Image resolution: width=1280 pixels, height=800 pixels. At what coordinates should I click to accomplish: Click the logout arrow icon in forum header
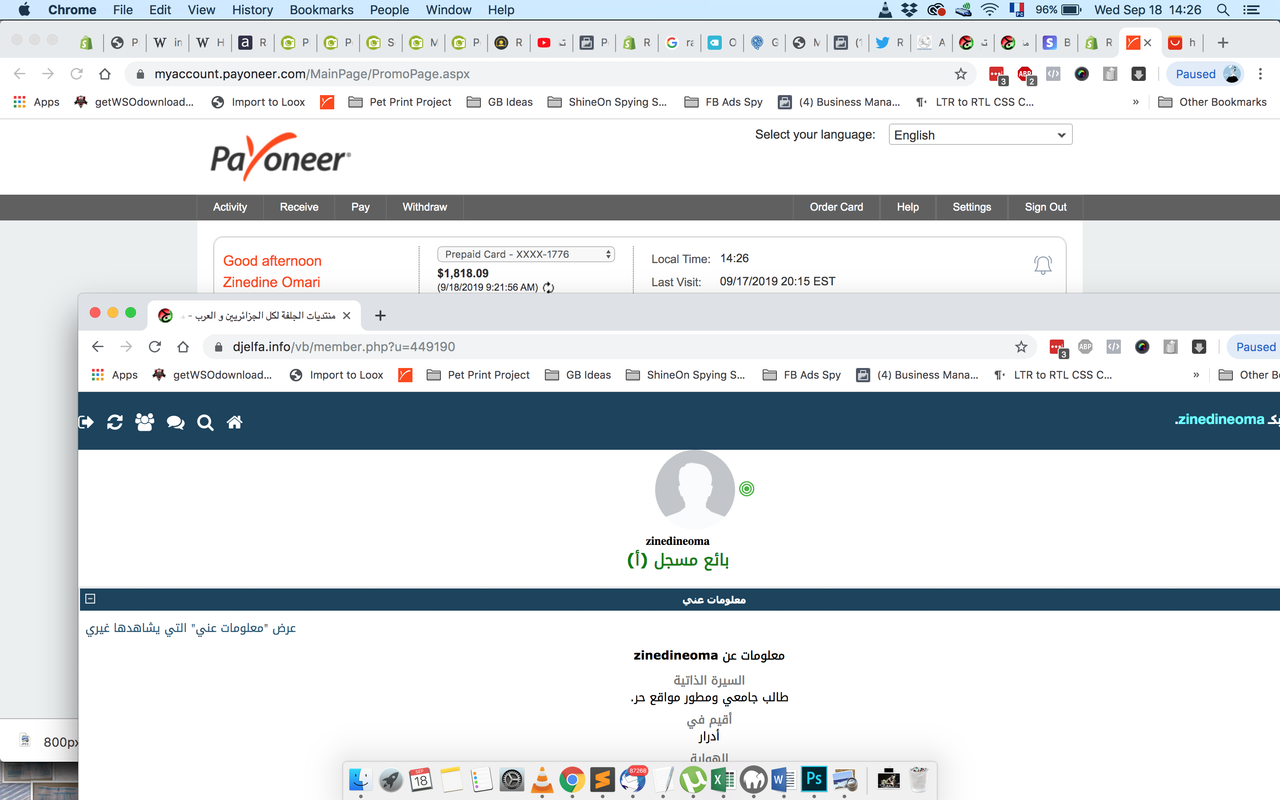86,423
